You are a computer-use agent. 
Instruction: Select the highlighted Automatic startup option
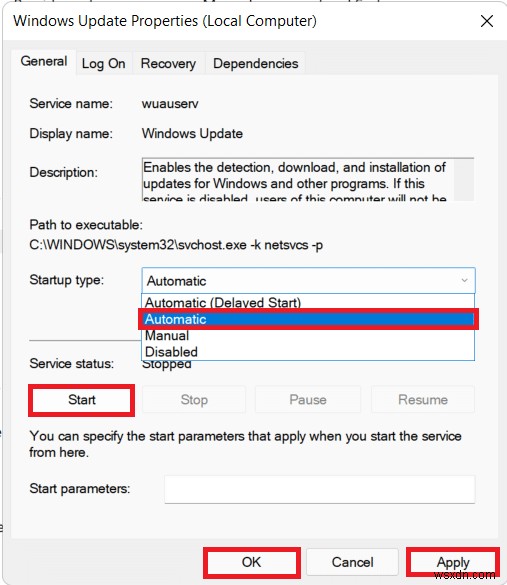[308, 319]
